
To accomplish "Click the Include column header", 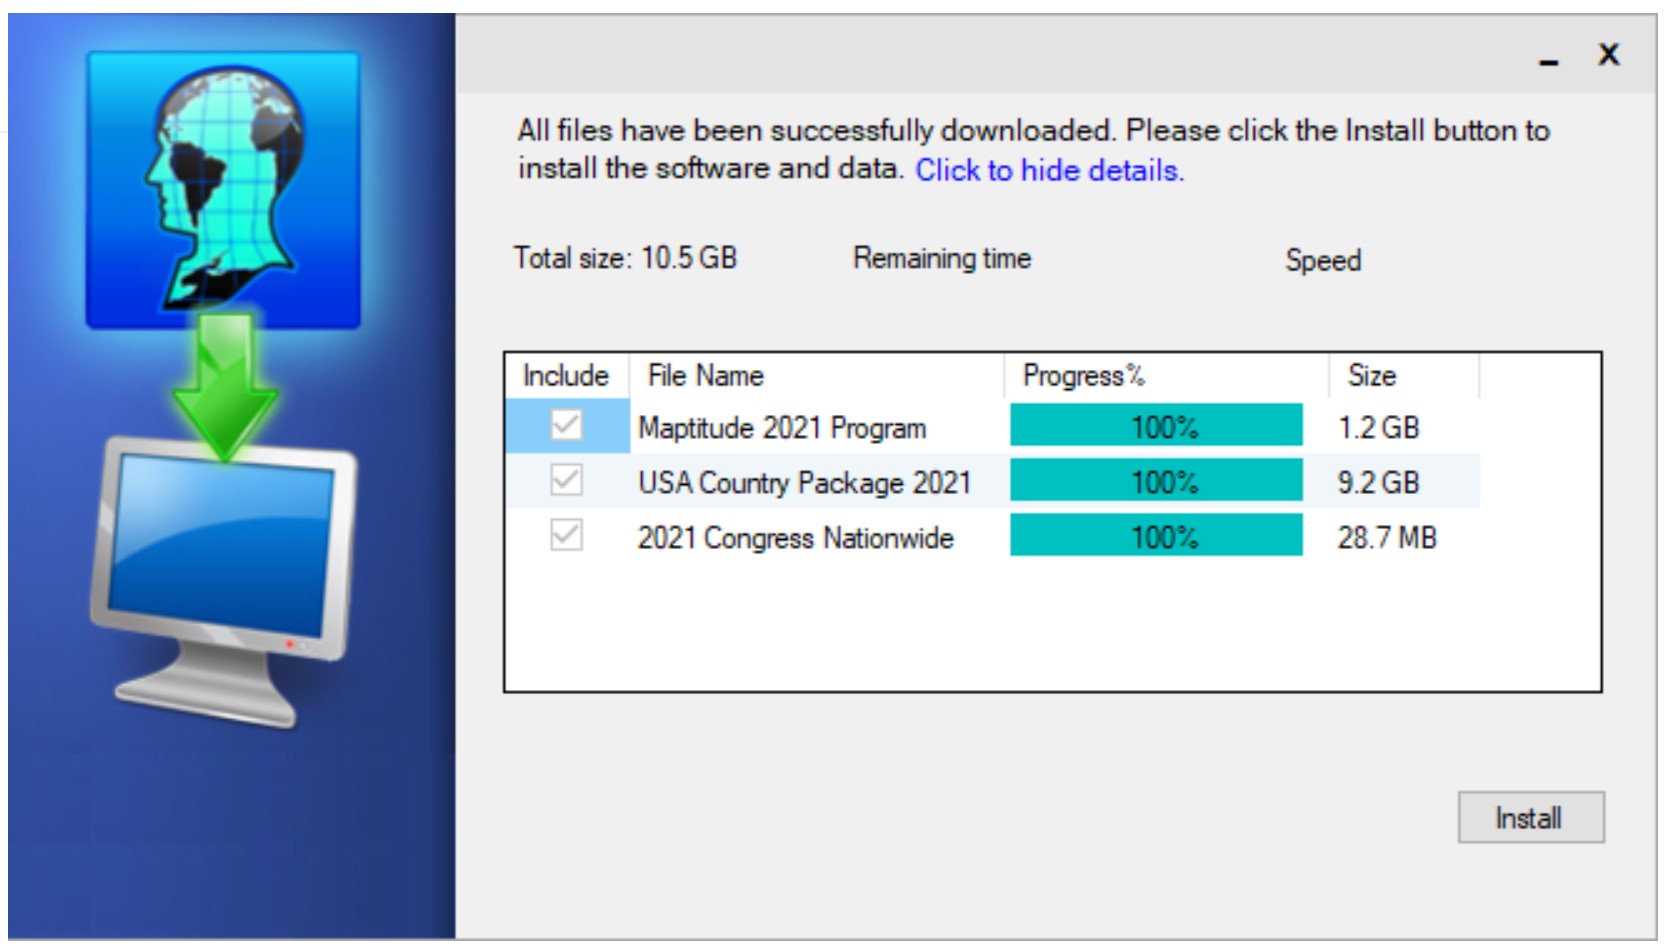I will click(566, 376).
